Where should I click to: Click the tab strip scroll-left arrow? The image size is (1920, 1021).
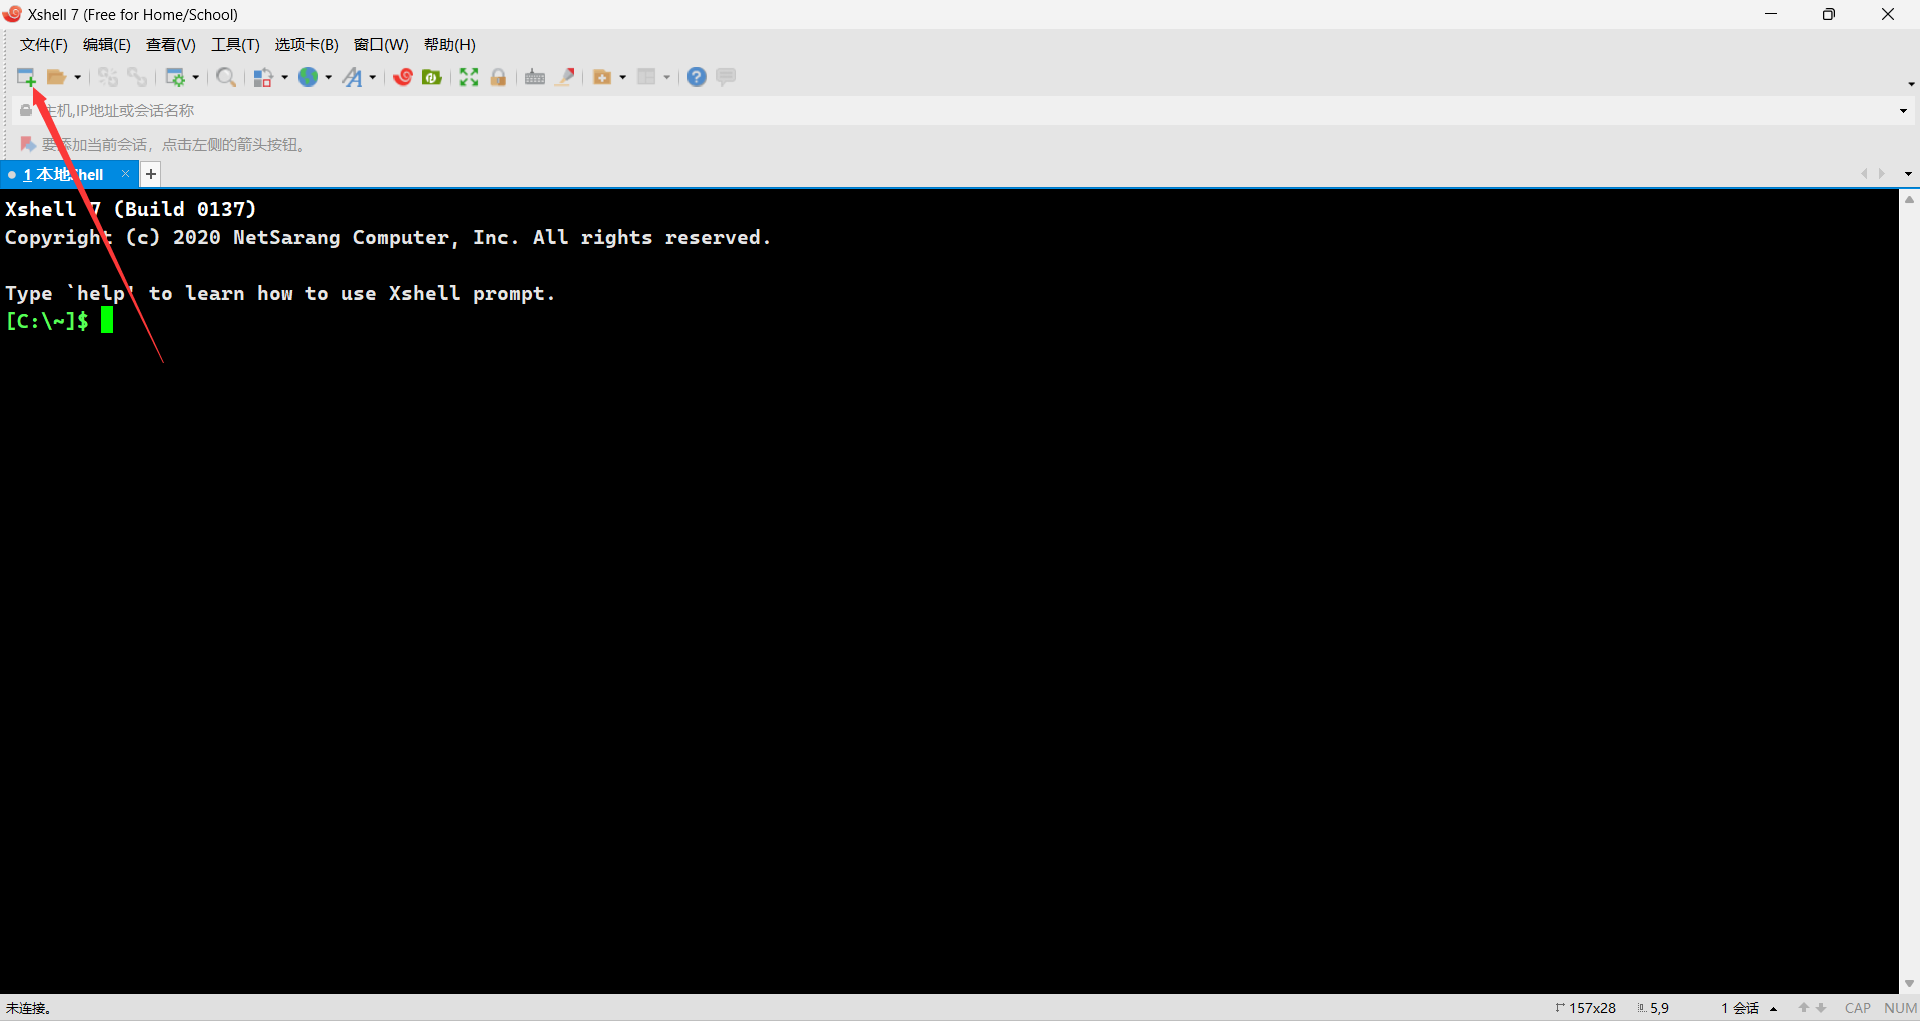tap(1864, 174)
